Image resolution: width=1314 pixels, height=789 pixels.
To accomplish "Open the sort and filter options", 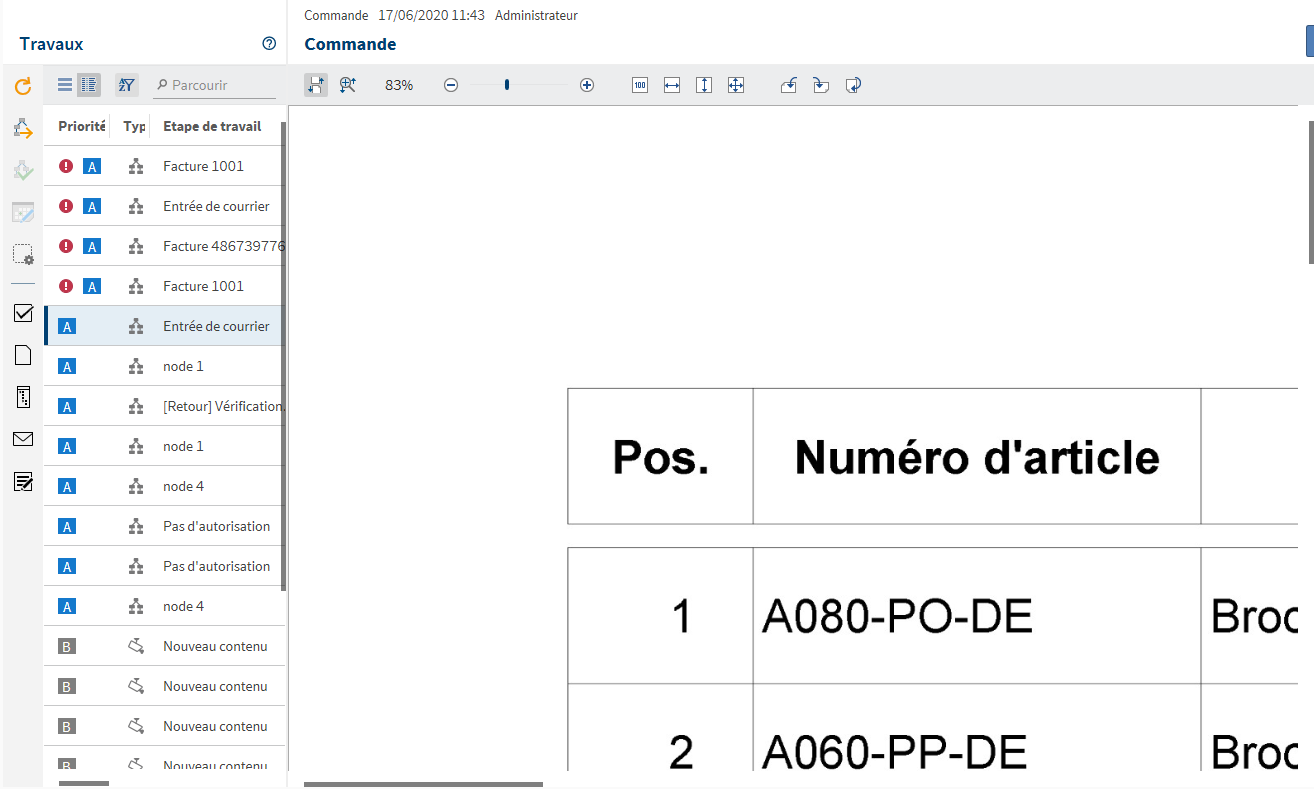I will click(x=127, y=85).
